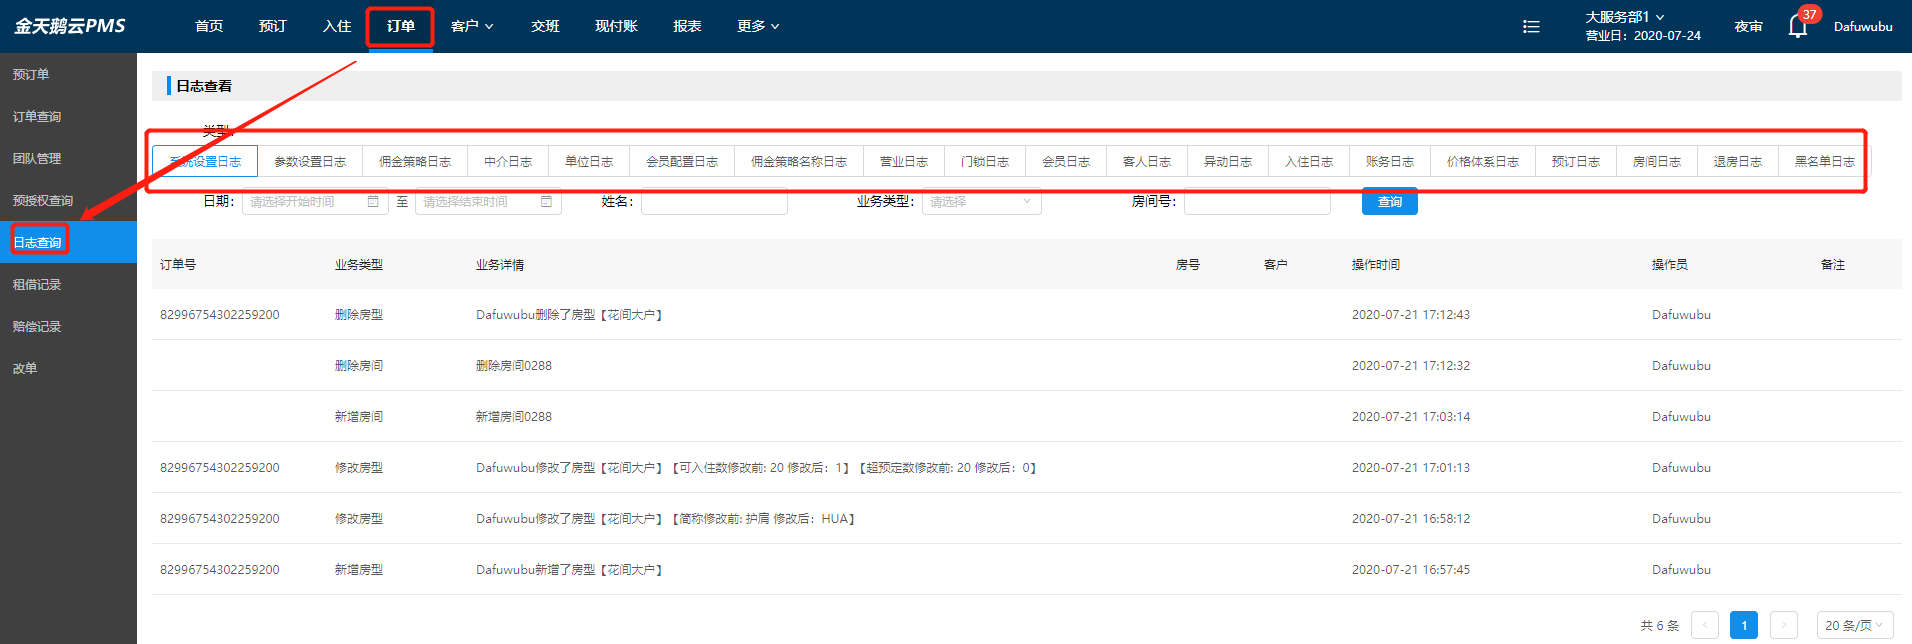Switch department via 大服务部1 dropdown
Image resolution: width=1912 pixels, height=644 pixels.
click(1625, 17)
